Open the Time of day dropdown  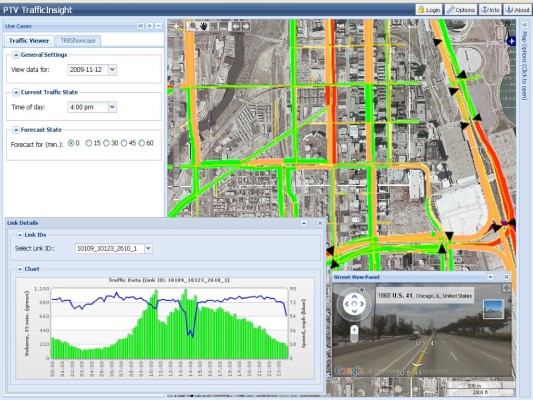tap(112, 107)
